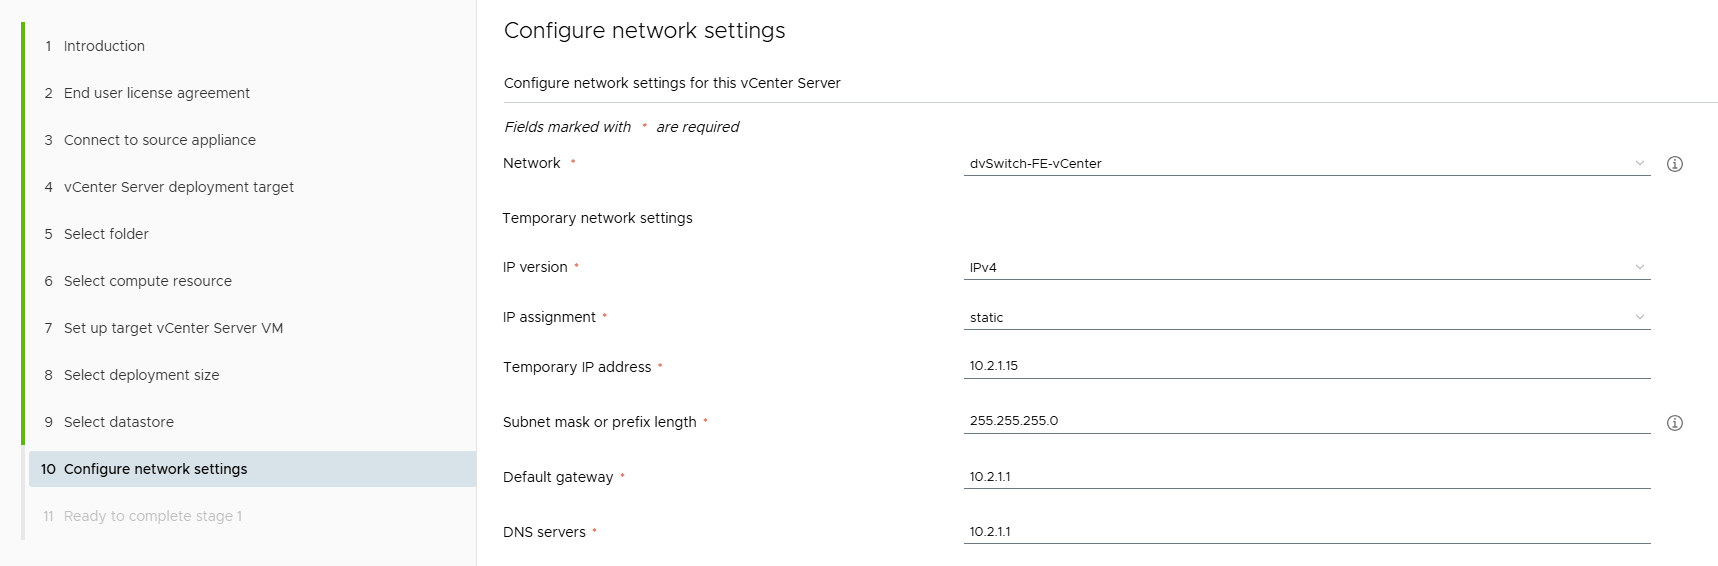Open End user license agreement step
Viewport: 1718px width, 566px height.
[157, 93]
